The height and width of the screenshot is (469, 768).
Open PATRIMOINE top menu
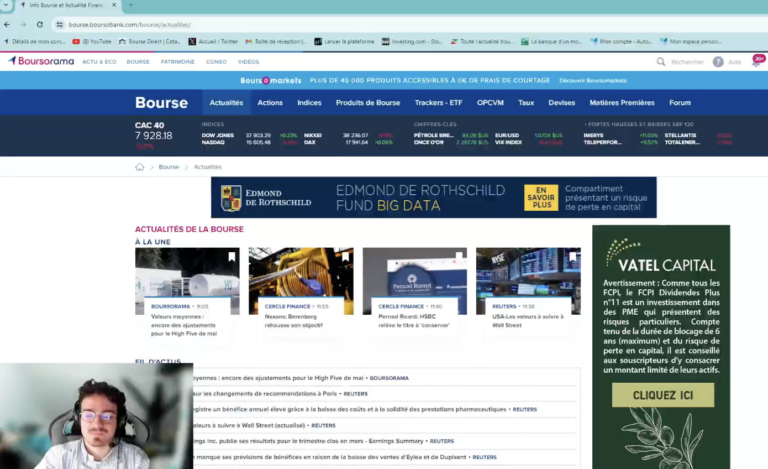click(x=178, y=62)
